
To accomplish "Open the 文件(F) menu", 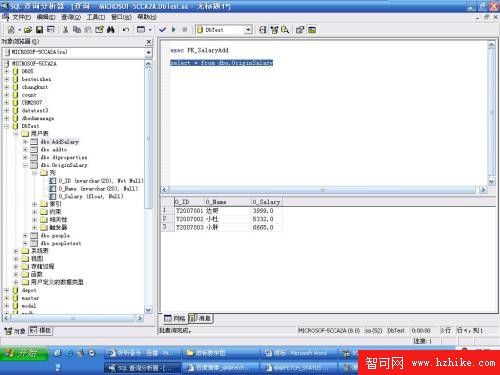I will pos(21,17).
